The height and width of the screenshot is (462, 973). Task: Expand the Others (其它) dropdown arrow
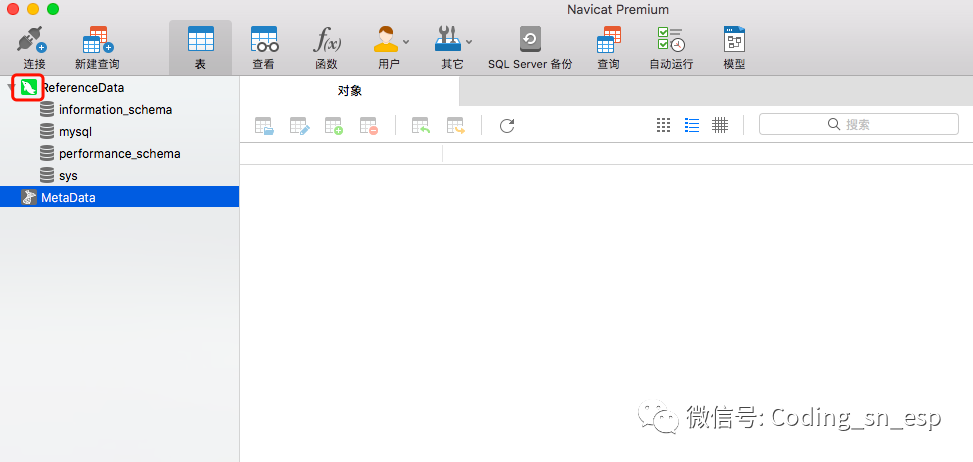(x=469, y=42)
